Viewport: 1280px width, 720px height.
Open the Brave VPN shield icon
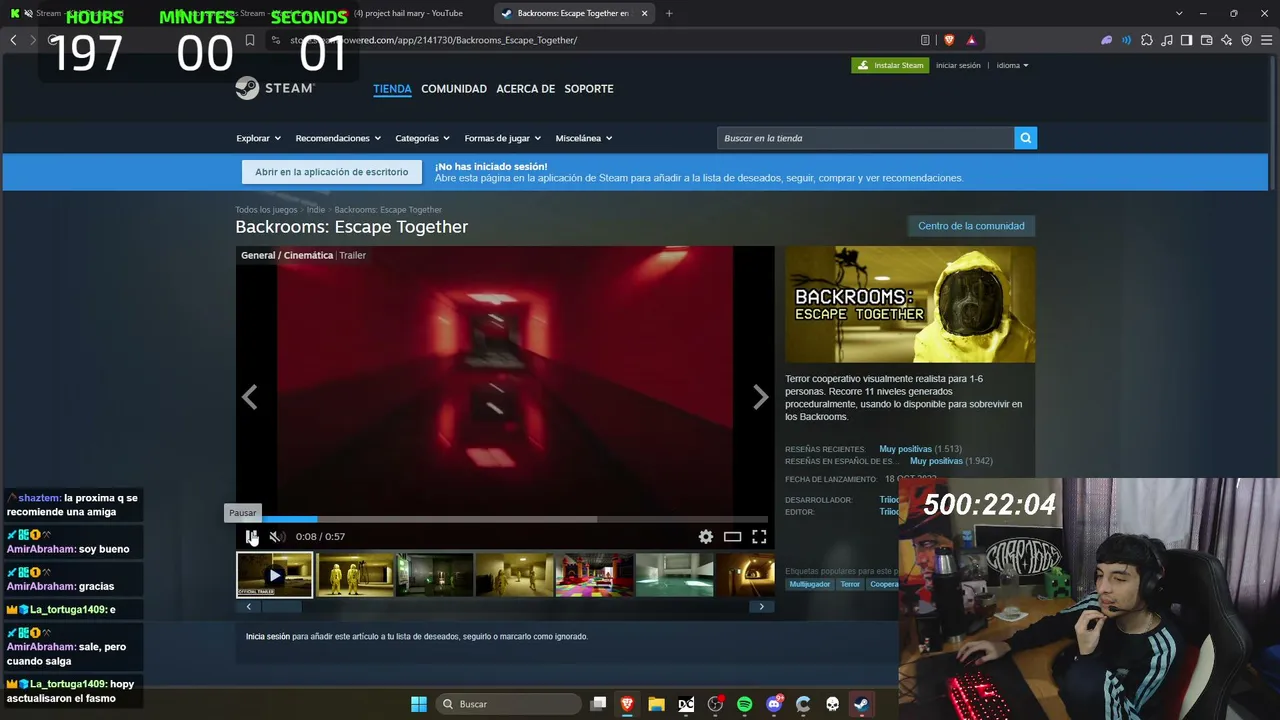[x=1247, y=40]
